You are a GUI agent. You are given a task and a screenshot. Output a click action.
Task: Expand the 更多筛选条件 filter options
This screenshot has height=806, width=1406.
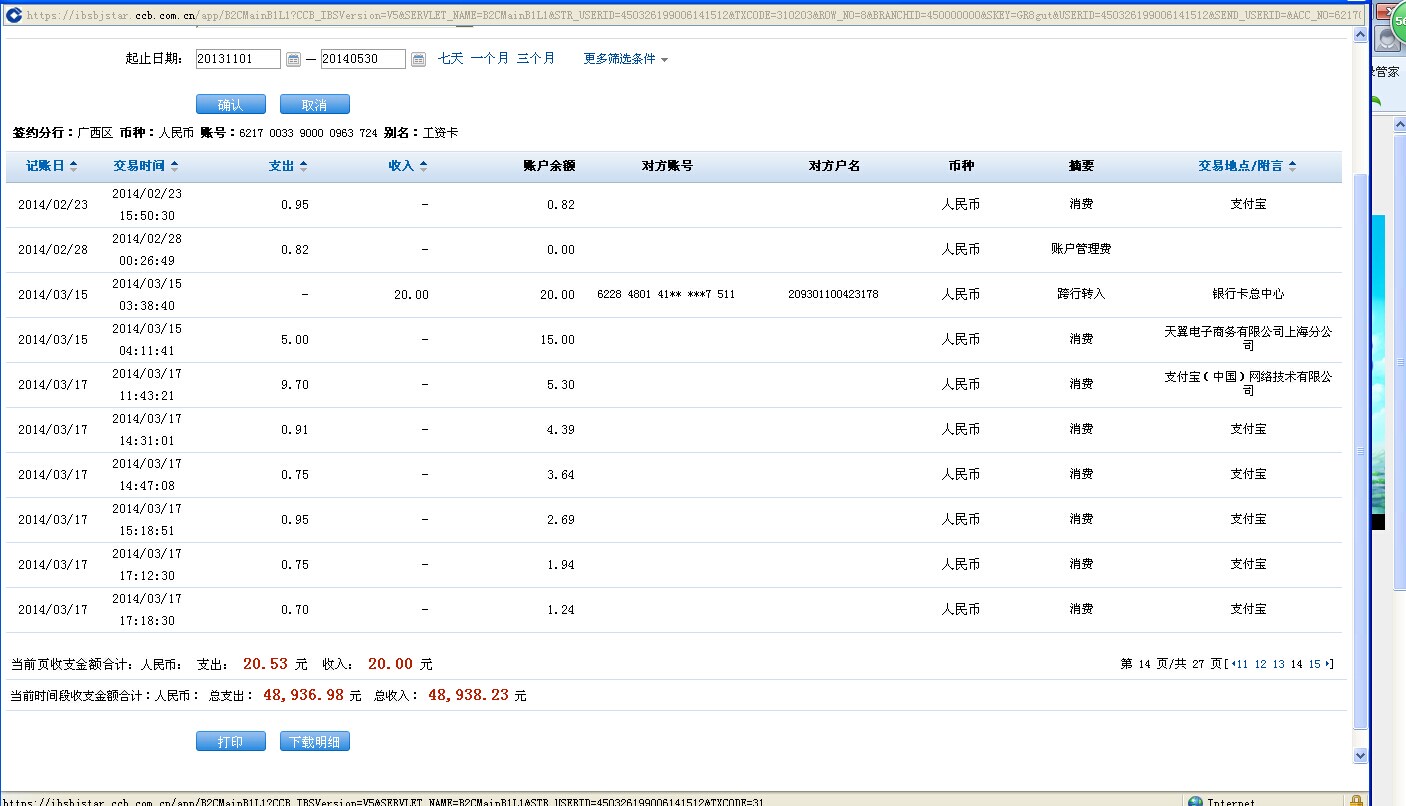point(625,59)
